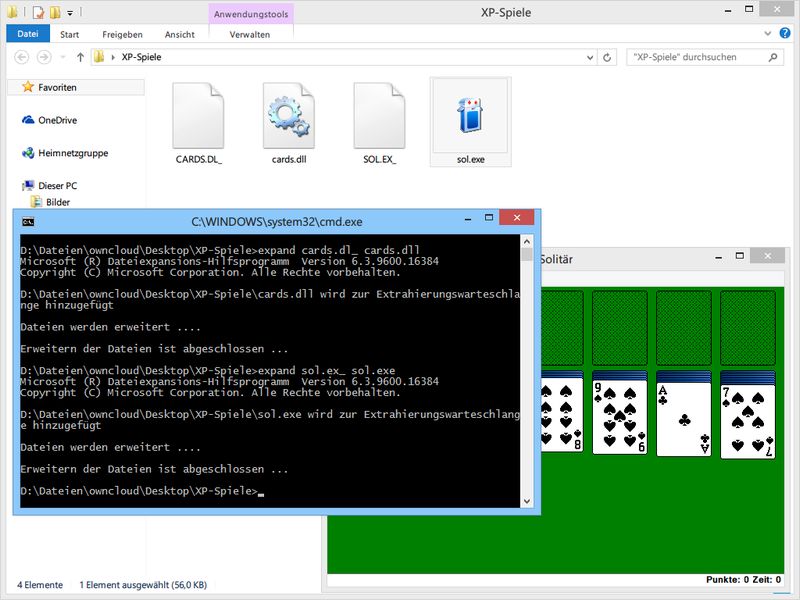Open the Datei ribbon tab

click(x=28, y=34)
